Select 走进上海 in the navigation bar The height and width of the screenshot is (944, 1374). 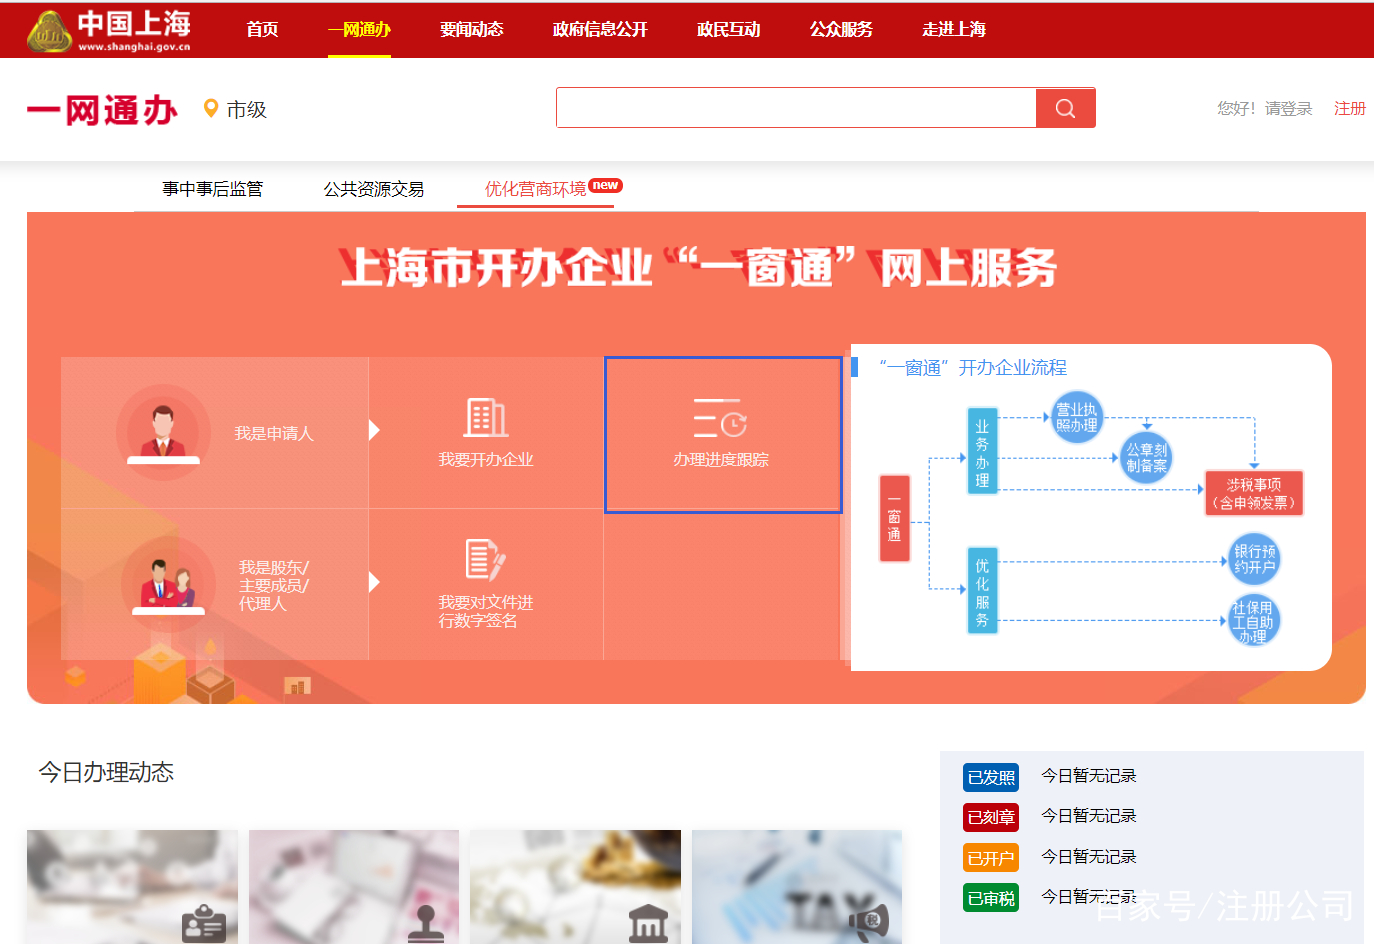click(x=952, y=29)
